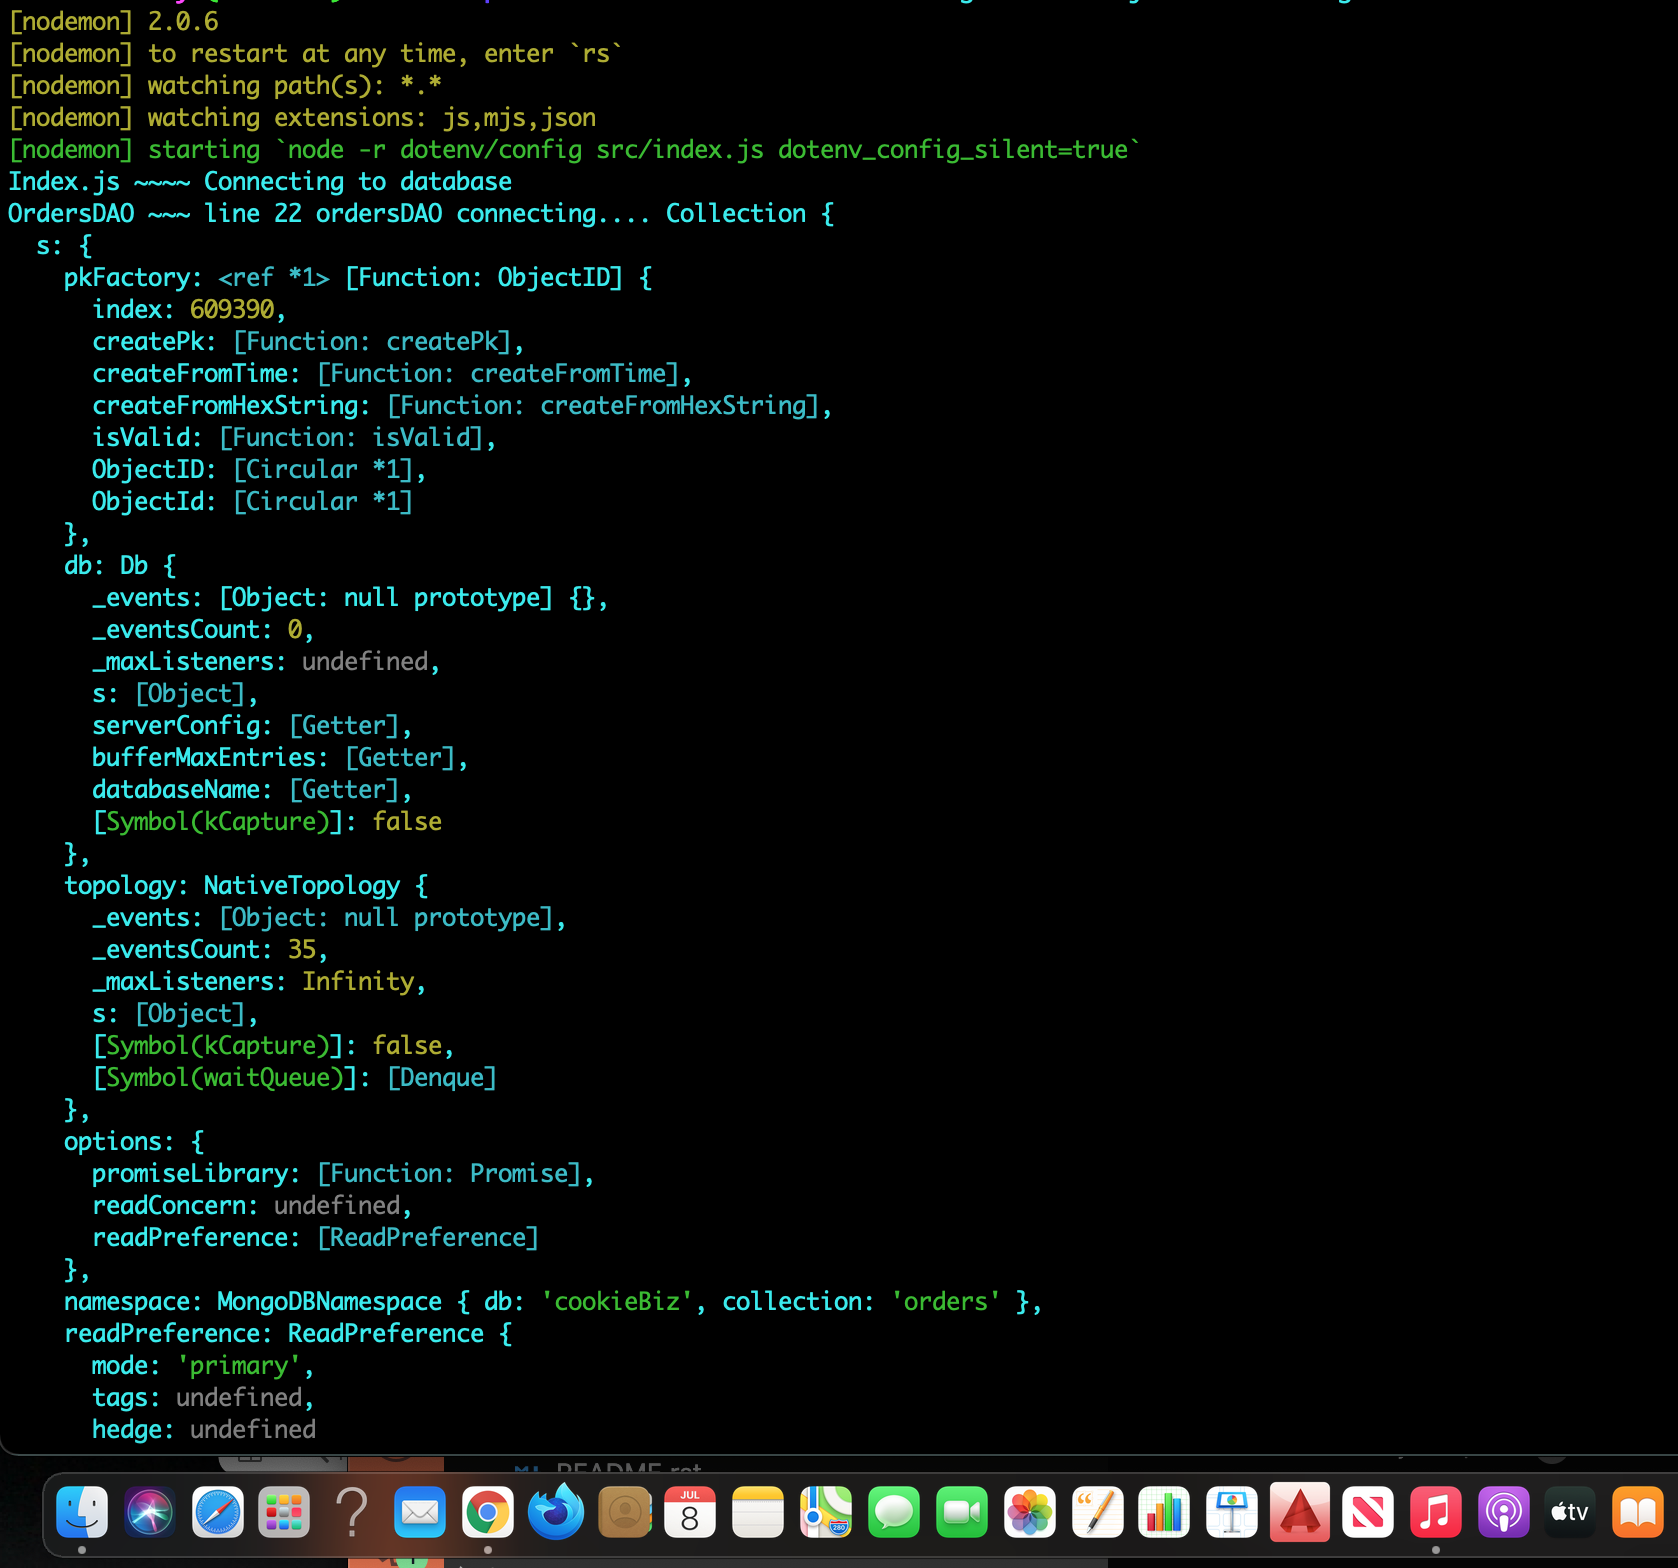1678x1568 pixels.
Task: Launch Pages from the dock
Action: point(1097,1512)
